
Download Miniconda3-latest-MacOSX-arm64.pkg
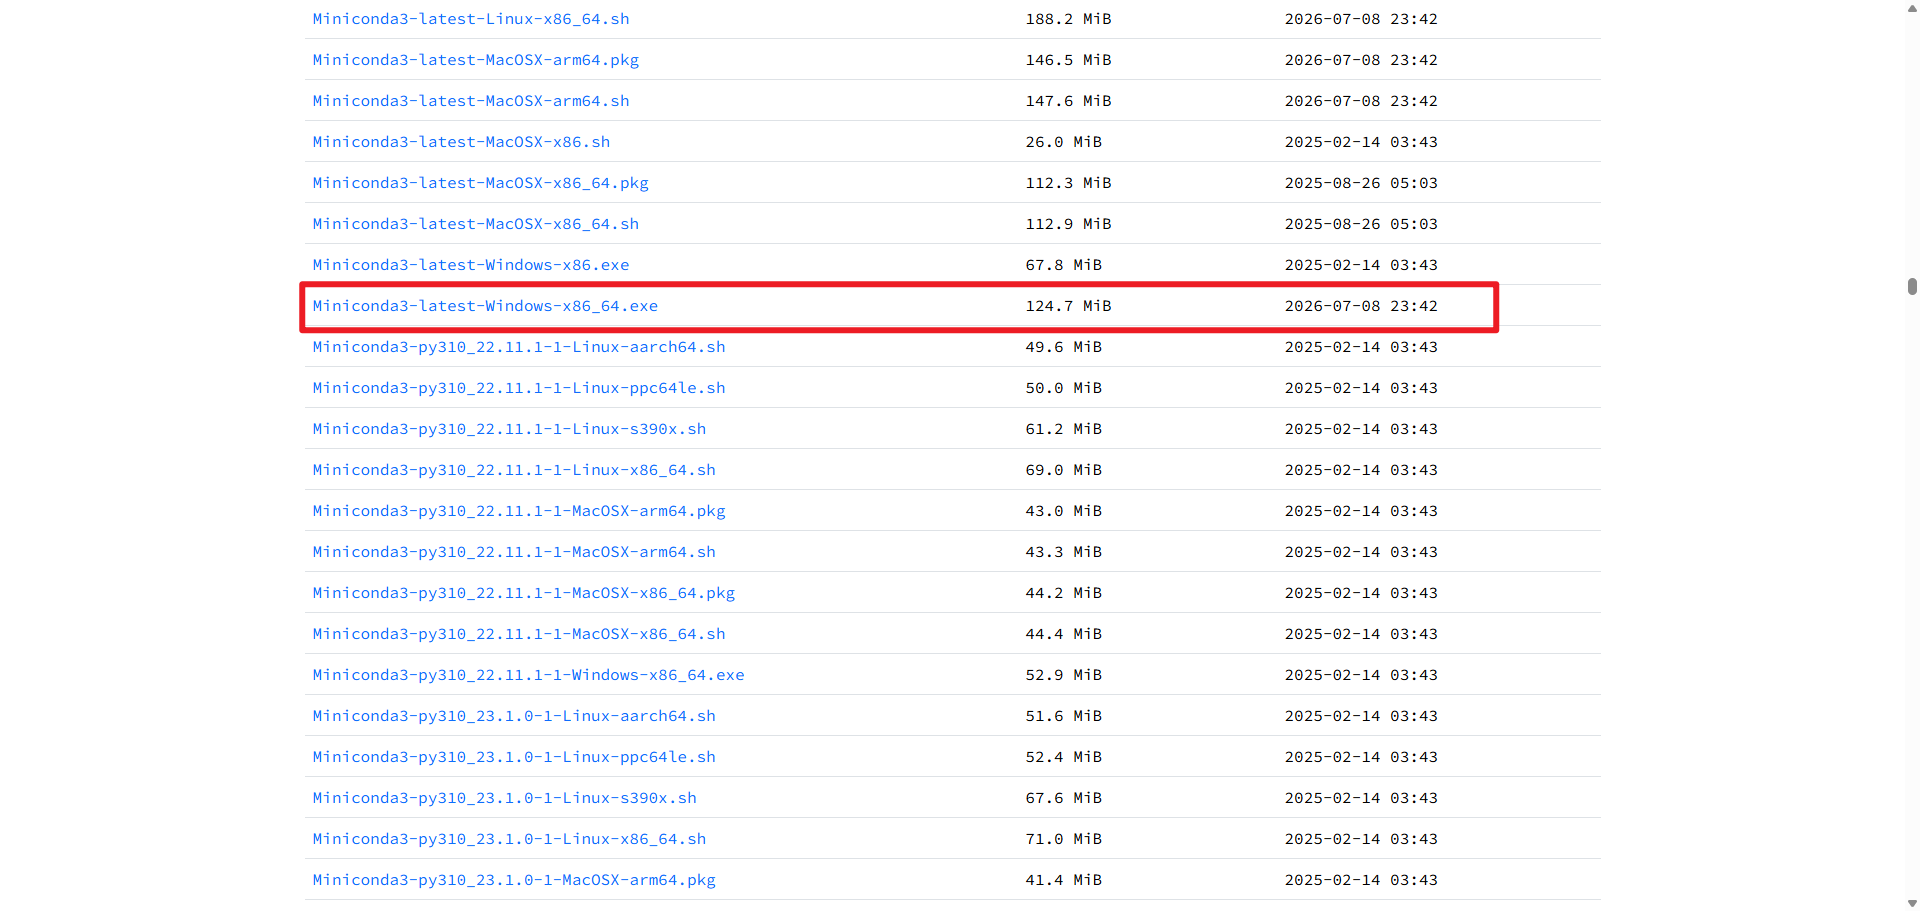coord(476,60)
